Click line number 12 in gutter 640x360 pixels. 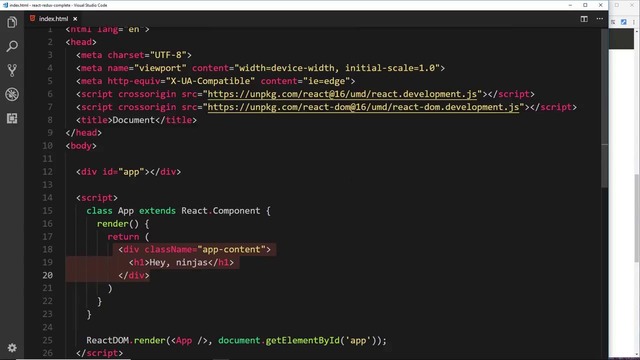(47, 171)
